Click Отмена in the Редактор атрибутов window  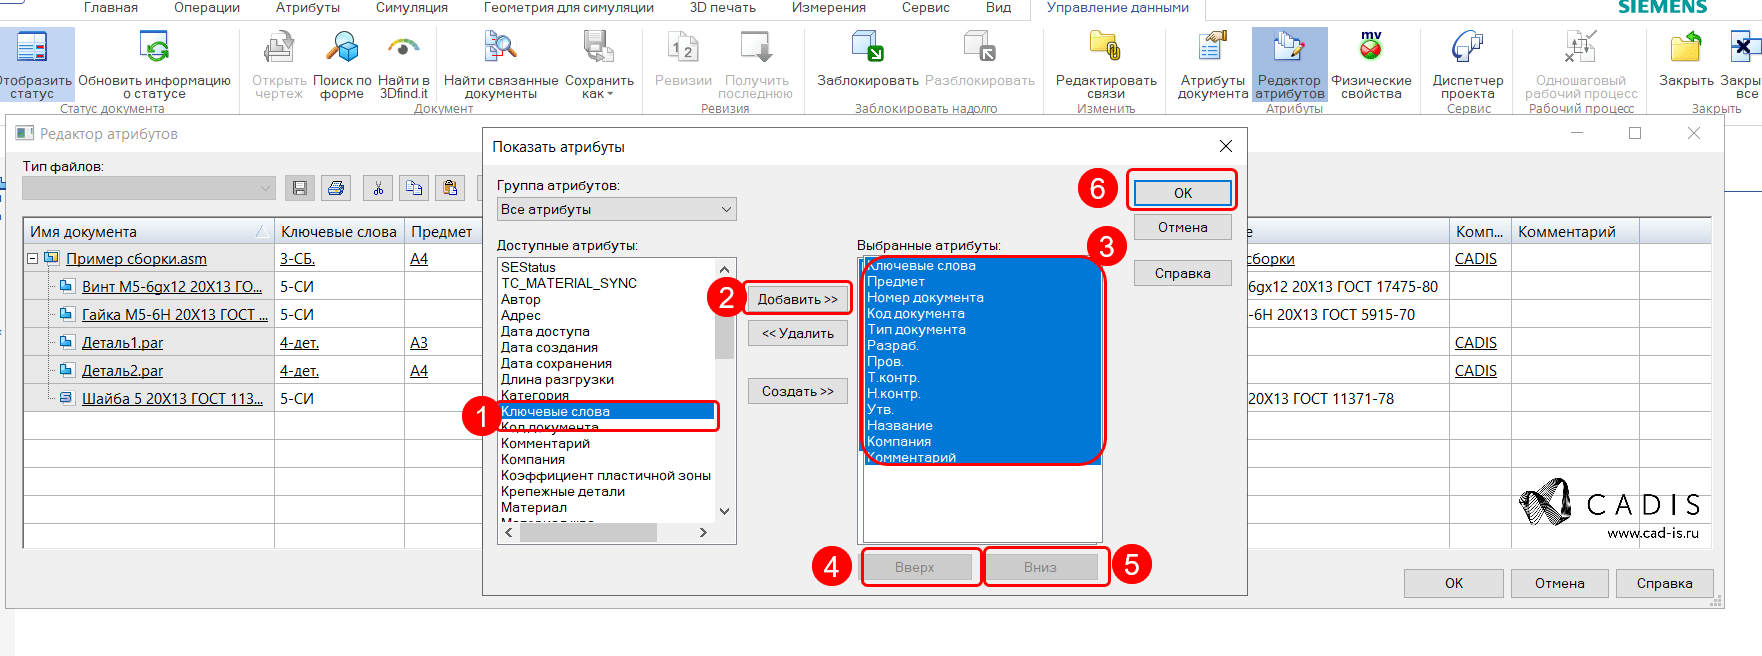pos(1560,583)
